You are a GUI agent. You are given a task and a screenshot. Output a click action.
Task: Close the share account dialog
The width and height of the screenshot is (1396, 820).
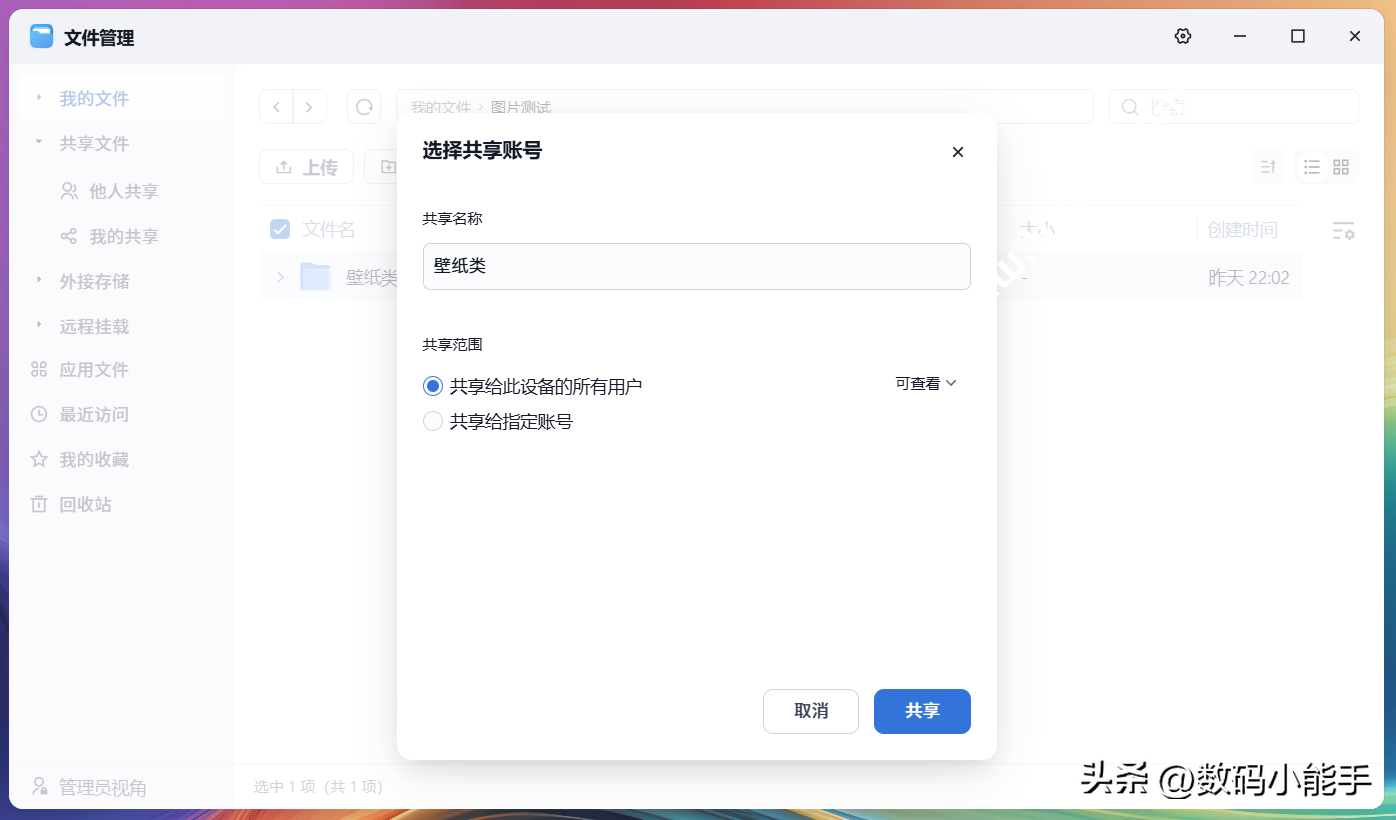click(957, 152)
